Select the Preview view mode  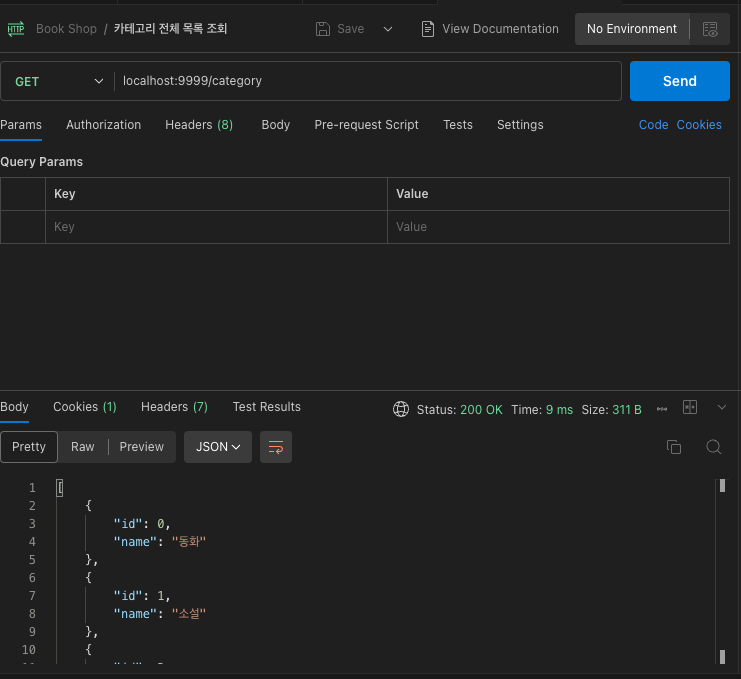[x=141, y=447]
